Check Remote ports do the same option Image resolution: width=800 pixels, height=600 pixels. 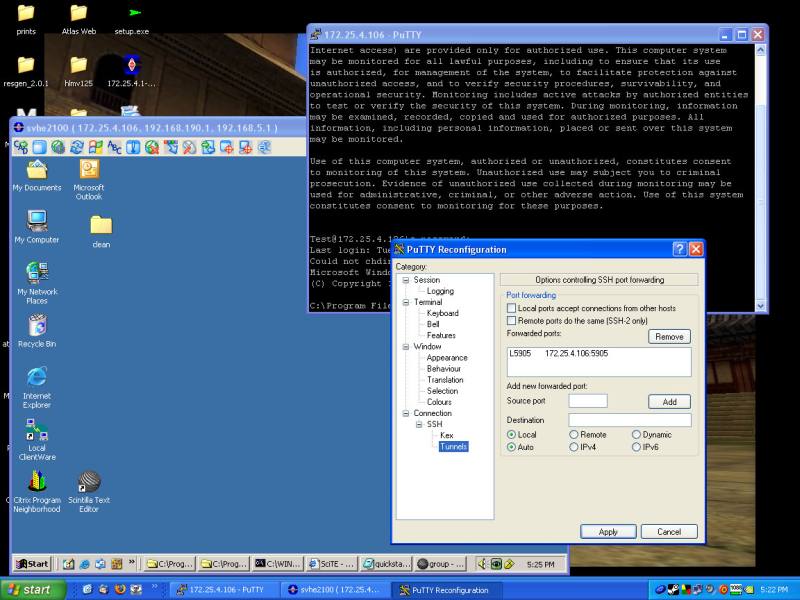(x=512, y=321)
